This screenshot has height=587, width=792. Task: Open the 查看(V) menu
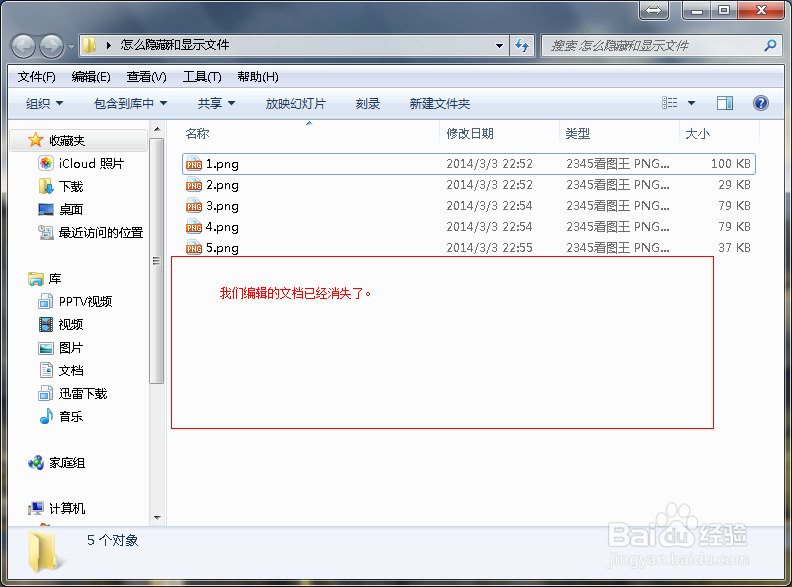pos(146,77)
